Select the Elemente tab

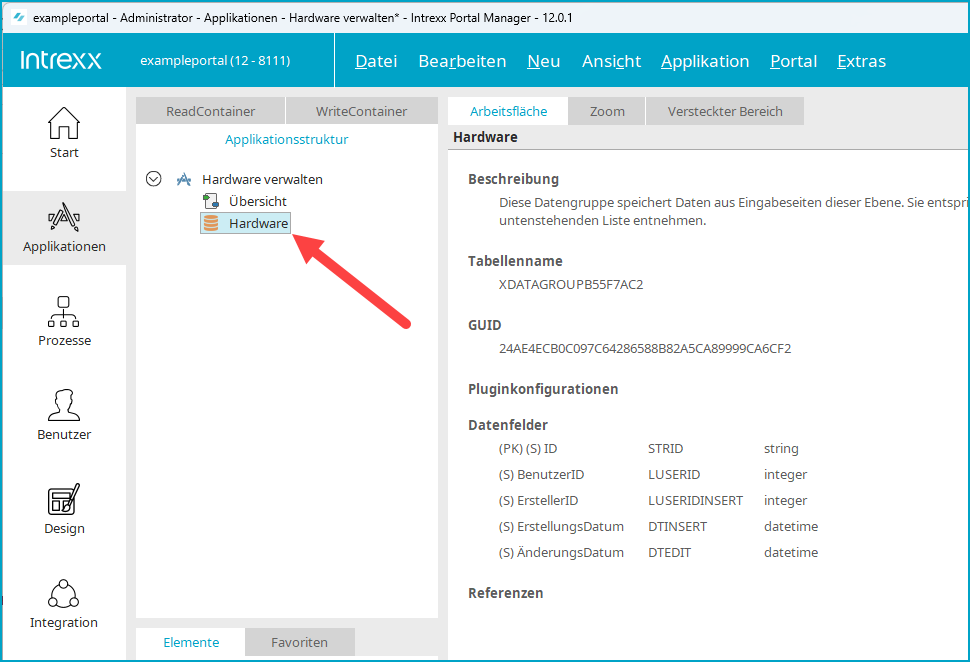point(191,642)
